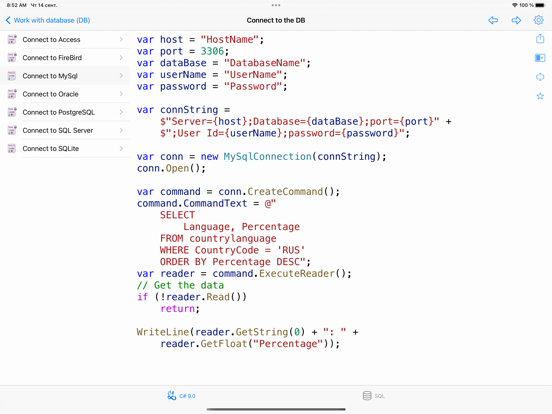The image size is (552, 414).
Task: Open multitasking three-dots at top
Action: point(276,5)
